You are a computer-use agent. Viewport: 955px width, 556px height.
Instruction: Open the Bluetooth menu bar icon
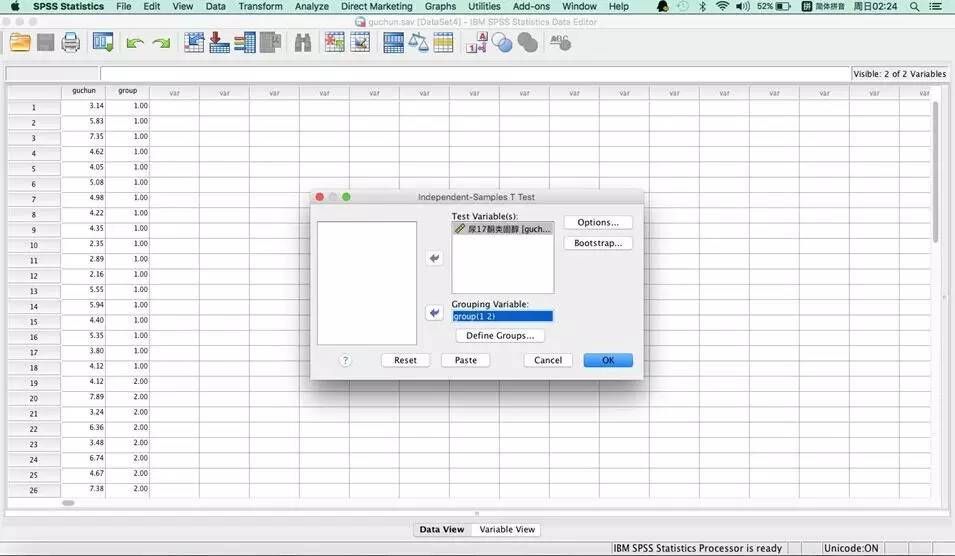click(702, 6)
